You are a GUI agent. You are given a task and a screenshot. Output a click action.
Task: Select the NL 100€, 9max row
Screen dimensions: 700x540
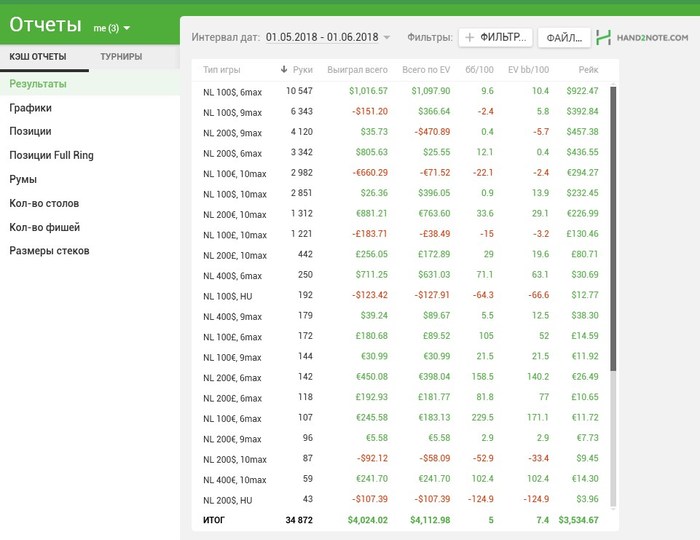pyautogui.click(x=400, y=357)
